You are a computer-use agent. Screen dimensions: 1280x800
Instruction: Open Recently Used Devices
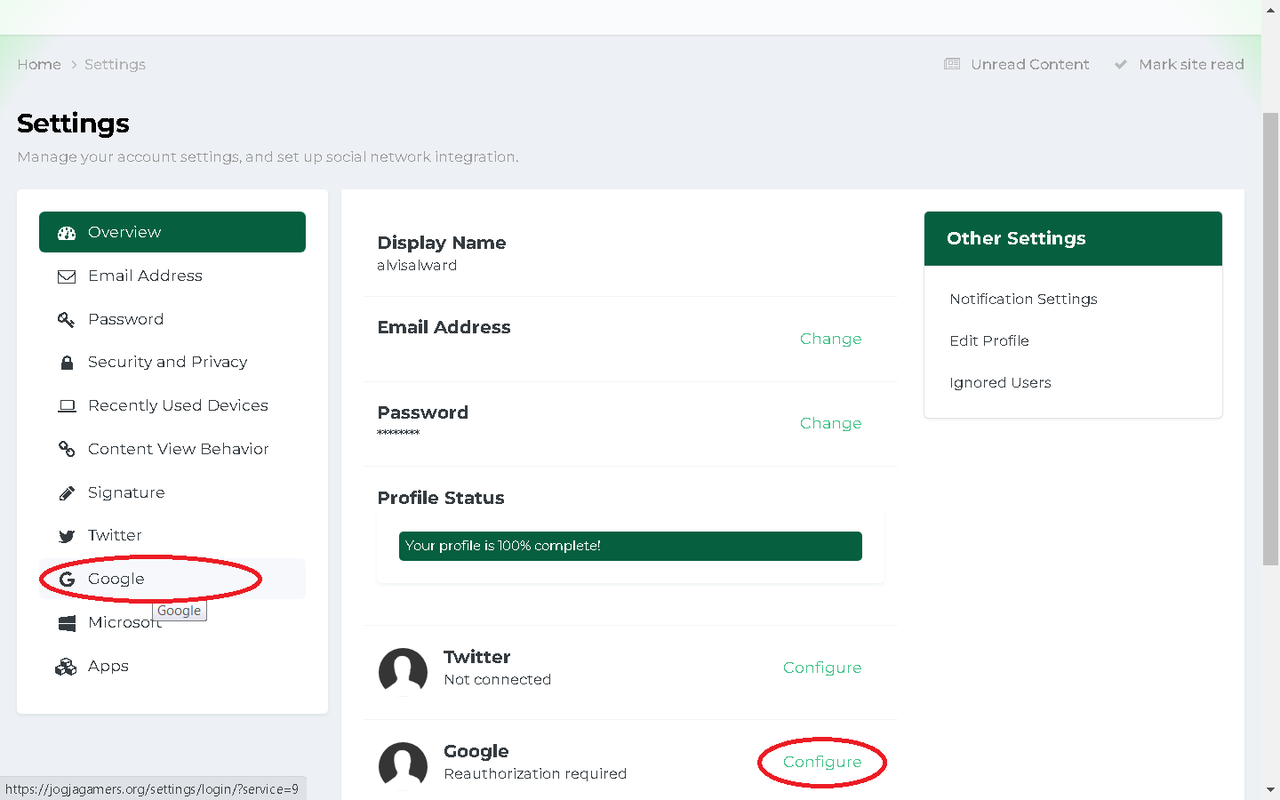[x=172, y=405]
